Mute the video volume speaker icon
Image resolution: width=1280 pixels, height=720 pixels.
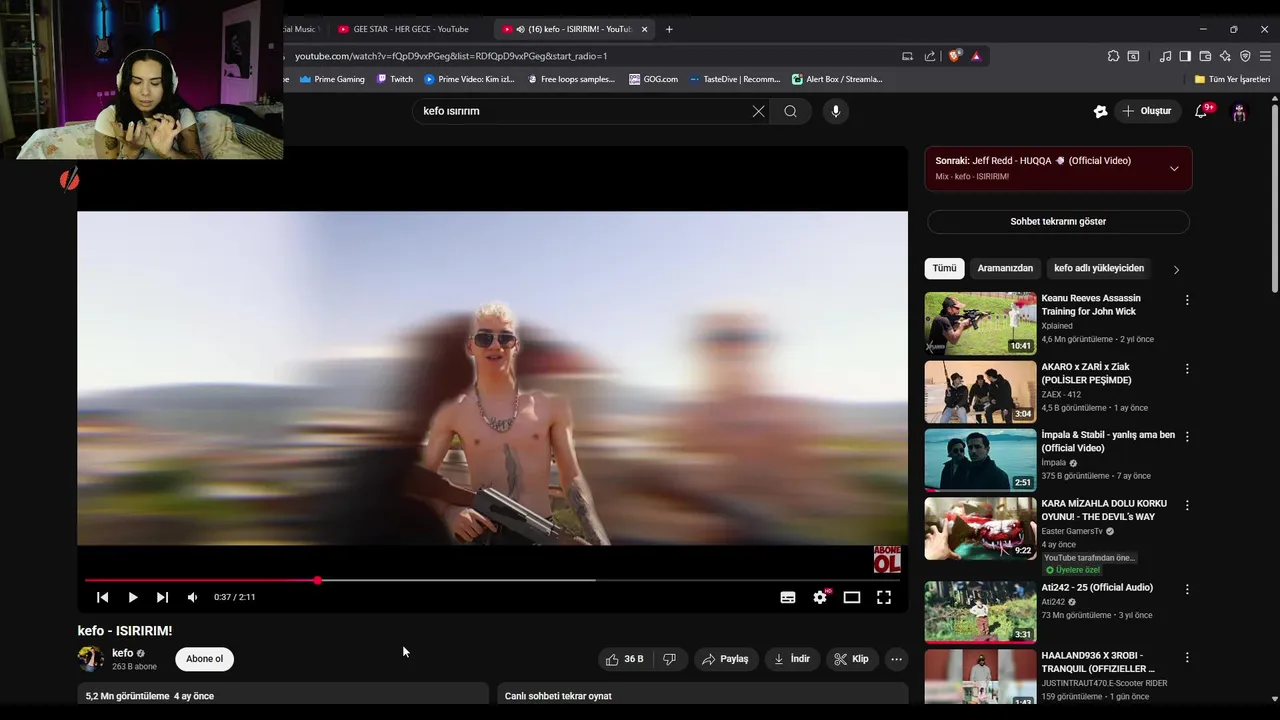pyautogui.click(x=192, y=597)
